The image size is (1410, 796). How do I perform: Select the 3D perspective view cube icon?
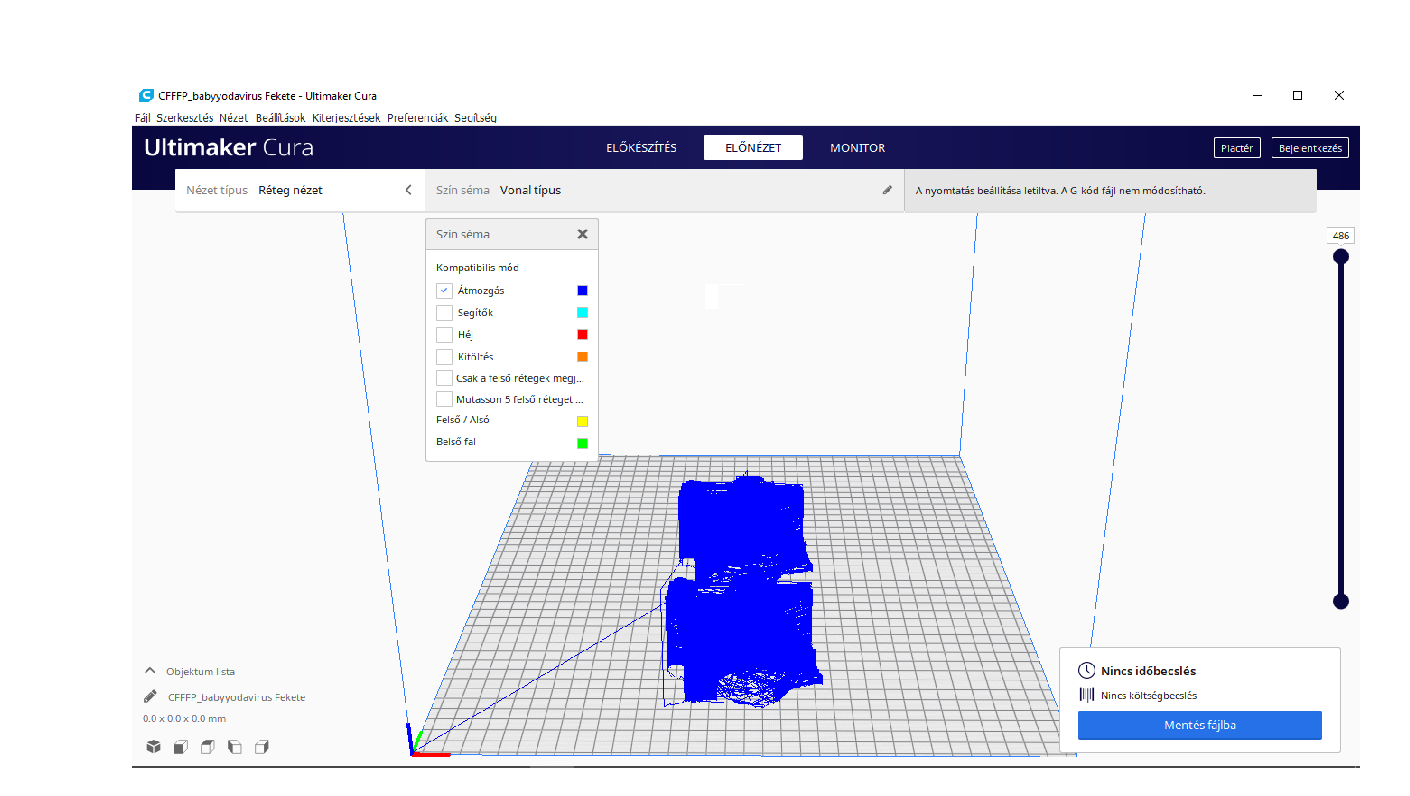153,746
